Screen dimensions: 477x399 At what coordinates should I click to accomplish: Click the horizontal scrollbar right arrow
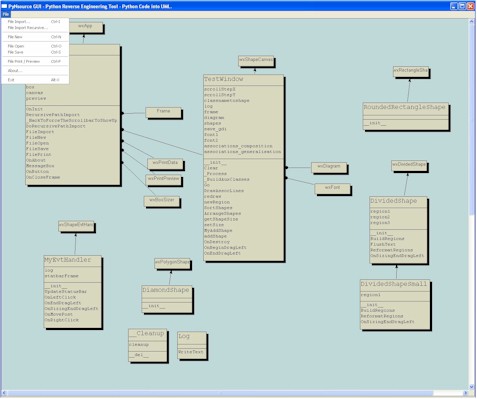(x=466, y=393)
